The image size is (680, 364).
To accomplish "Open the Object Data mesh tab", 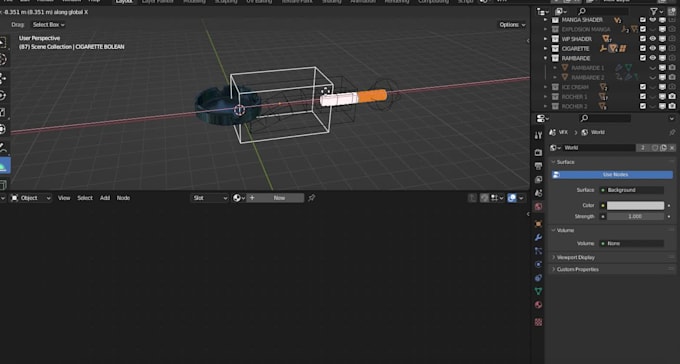I will [538, 291].
